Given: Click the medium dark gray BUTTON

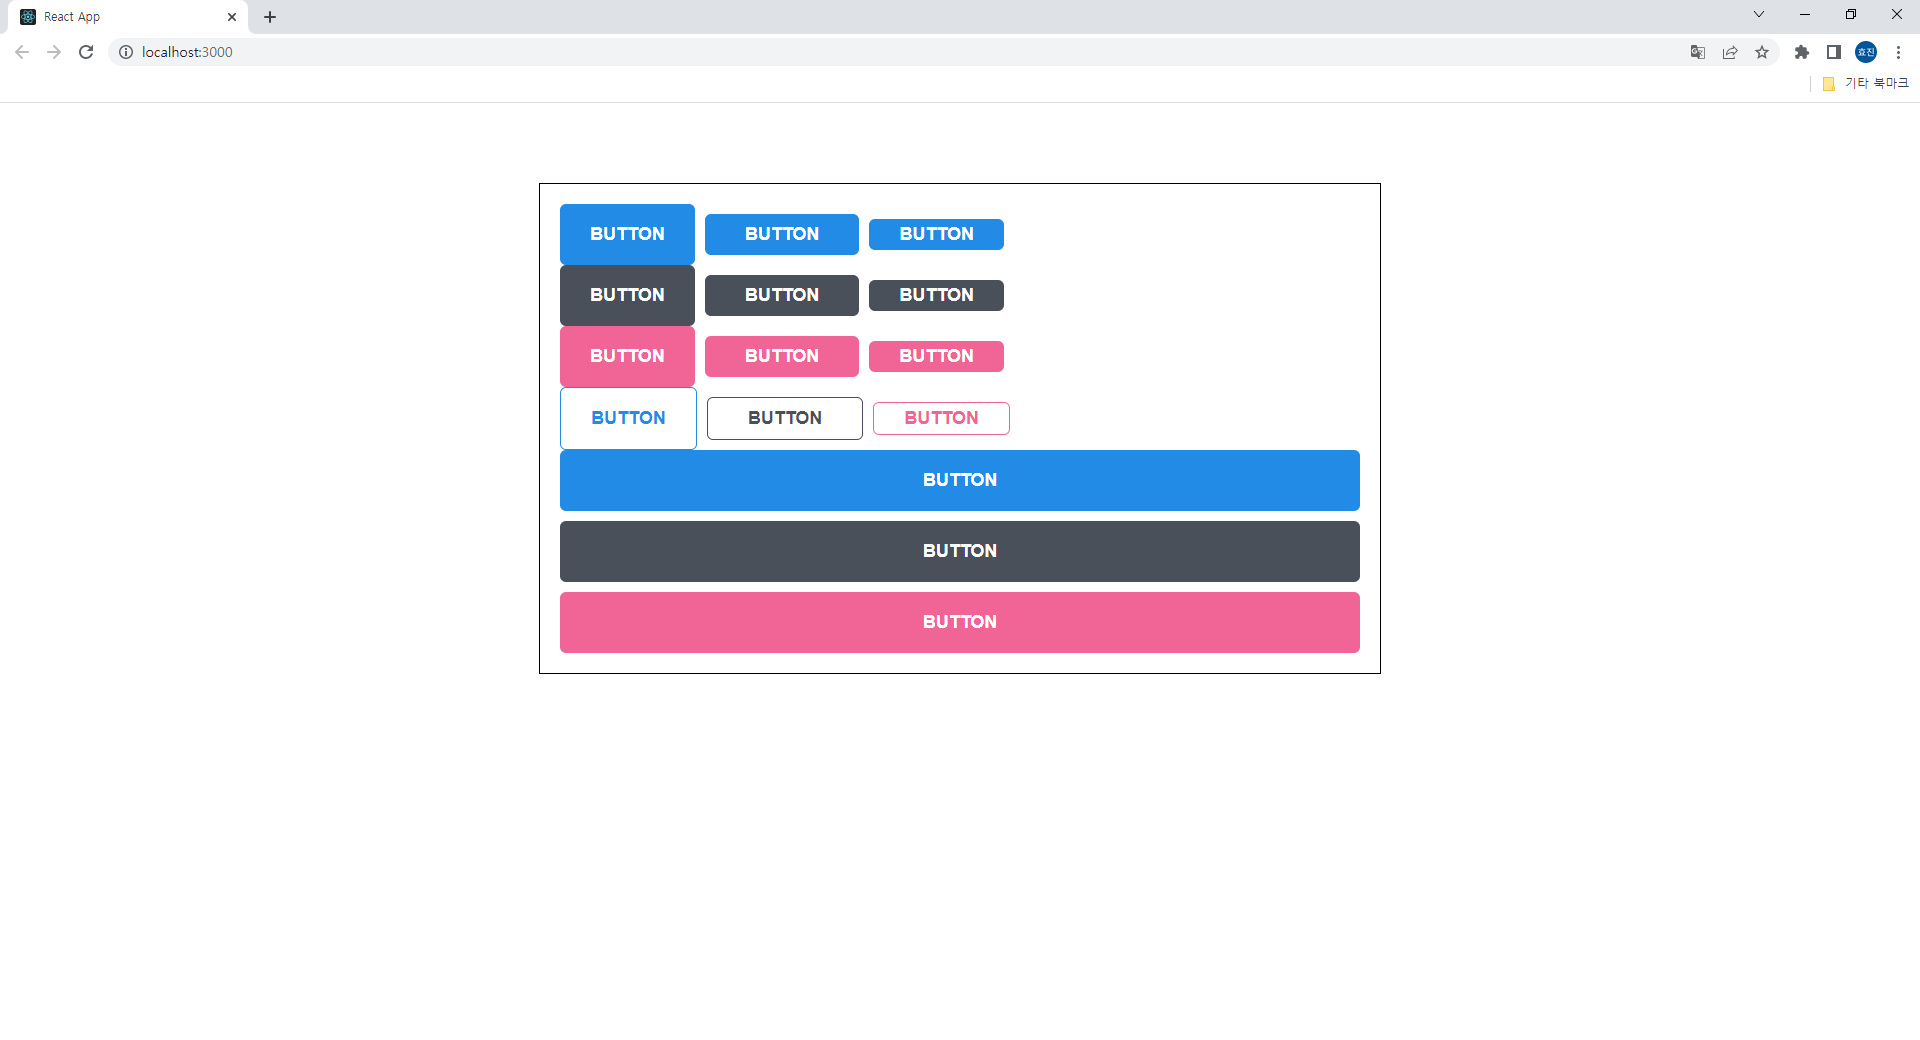Looking at the screenshot, I should point(782,295).
